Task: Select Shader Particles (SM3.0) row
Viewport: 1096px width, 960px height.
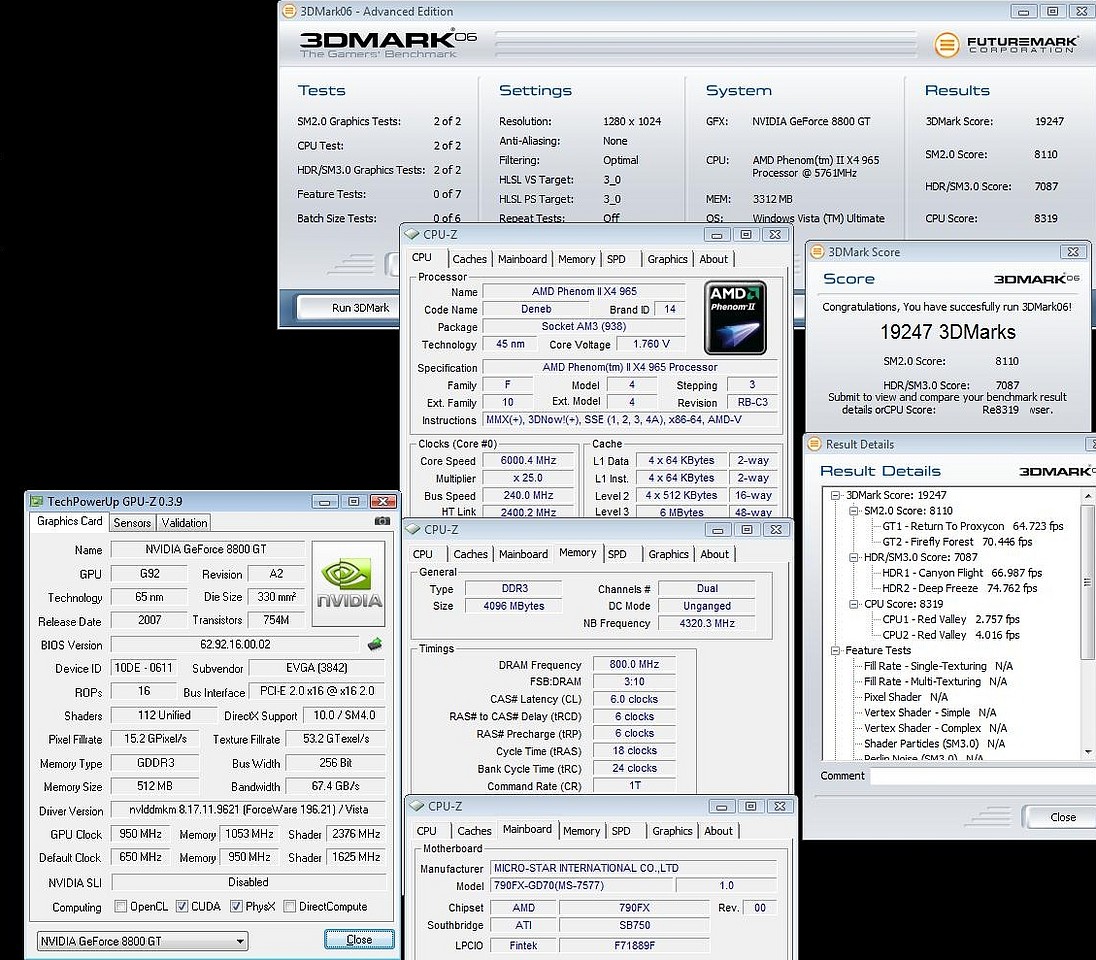Action: coord(935,743)
